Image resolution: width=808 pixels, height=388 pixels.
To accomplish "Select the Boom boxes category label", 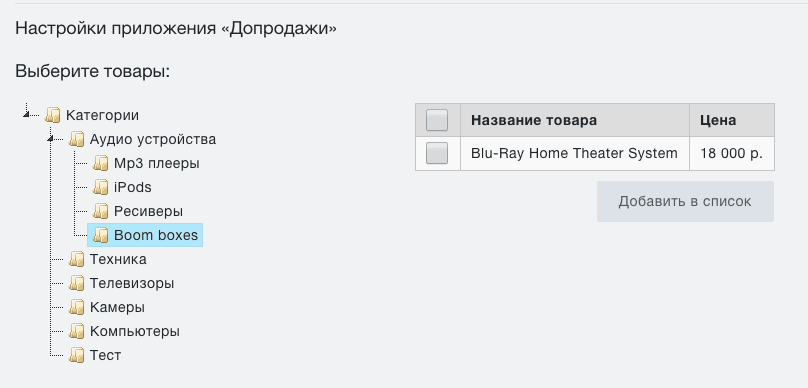I will 156,235.
